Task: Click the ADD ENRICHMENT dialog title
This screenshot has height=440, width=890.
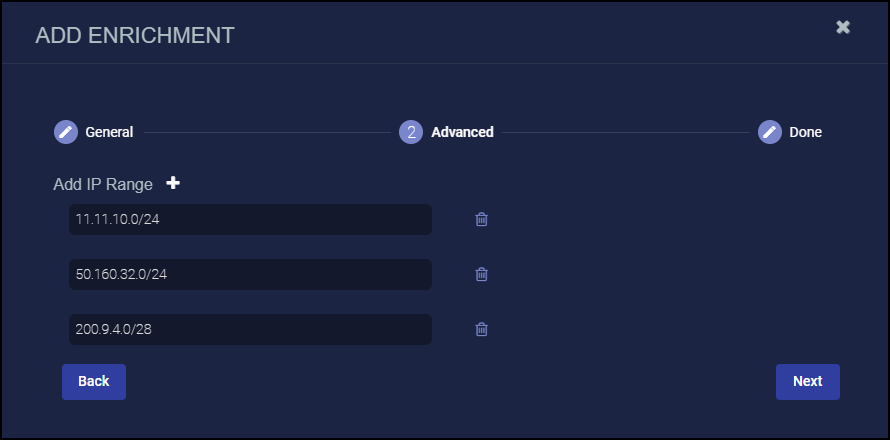Action: click(135, 36)
